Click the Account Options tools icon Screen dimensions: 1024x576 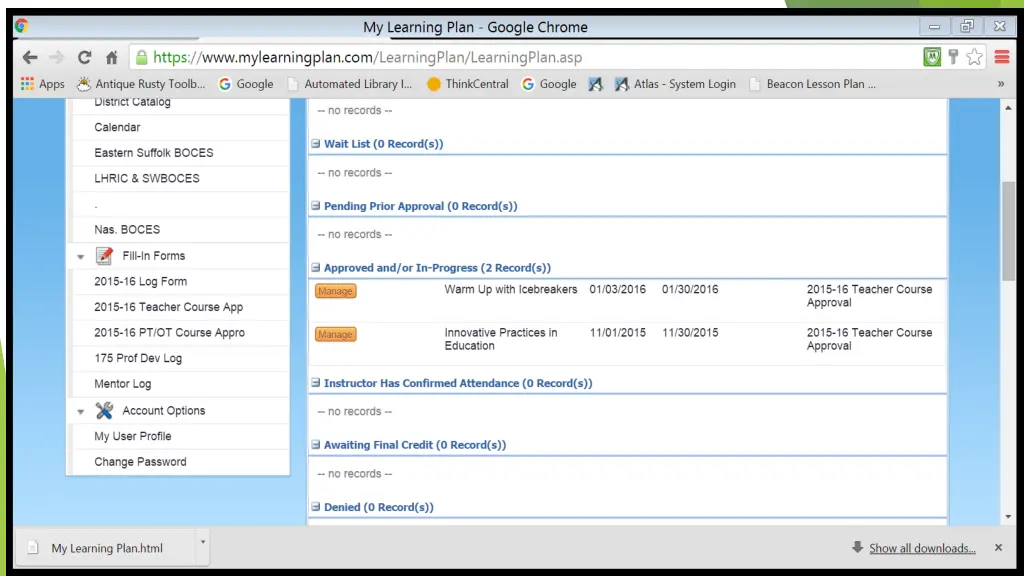[104, 411]
